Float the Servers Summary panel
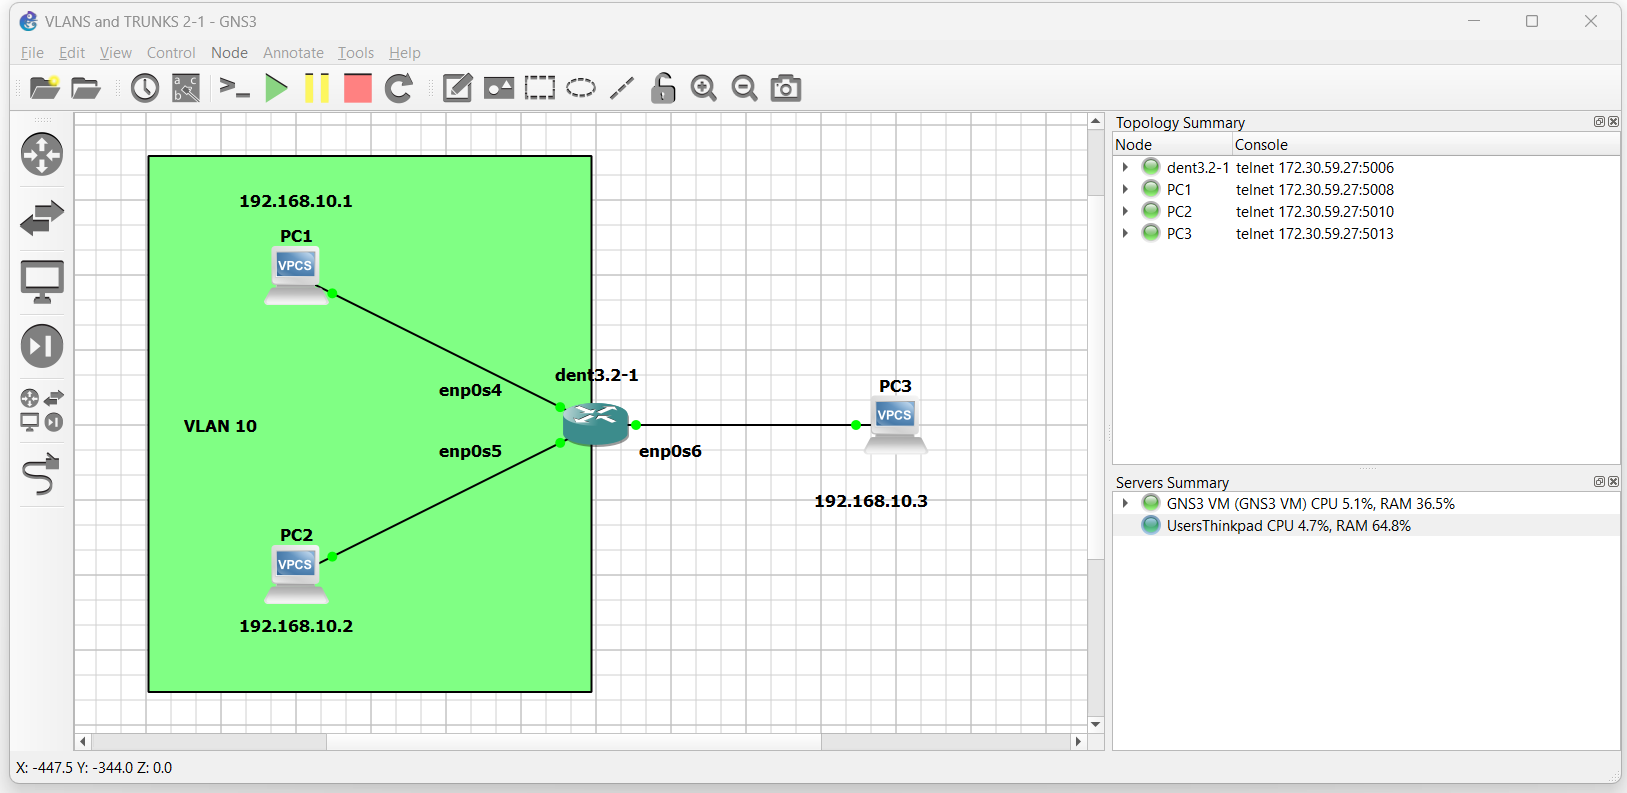The width and height of the screenshot is (1627, 793). coord(1599,482)
